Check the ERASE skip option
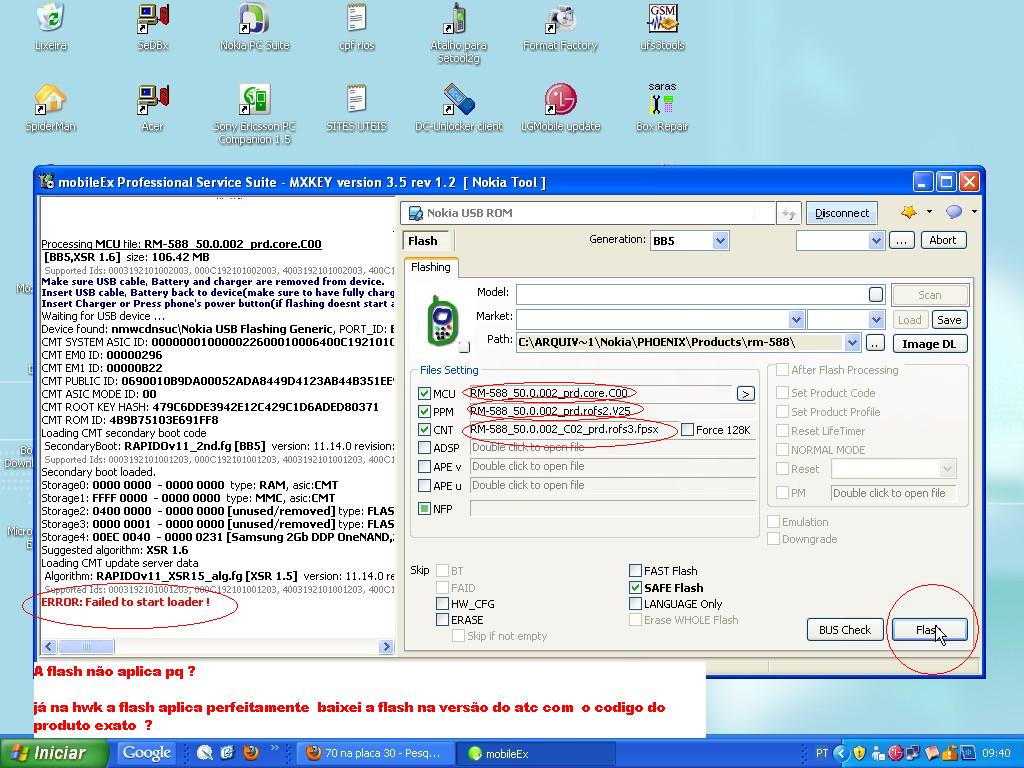This screenshot has height=768, width=1024. (x=442, y=620)
